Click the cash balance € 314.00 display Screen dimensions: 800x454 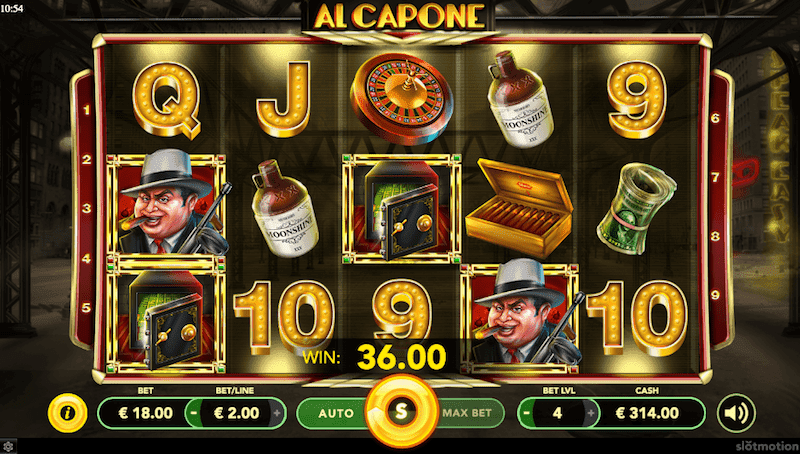click(x=646, y=413)
